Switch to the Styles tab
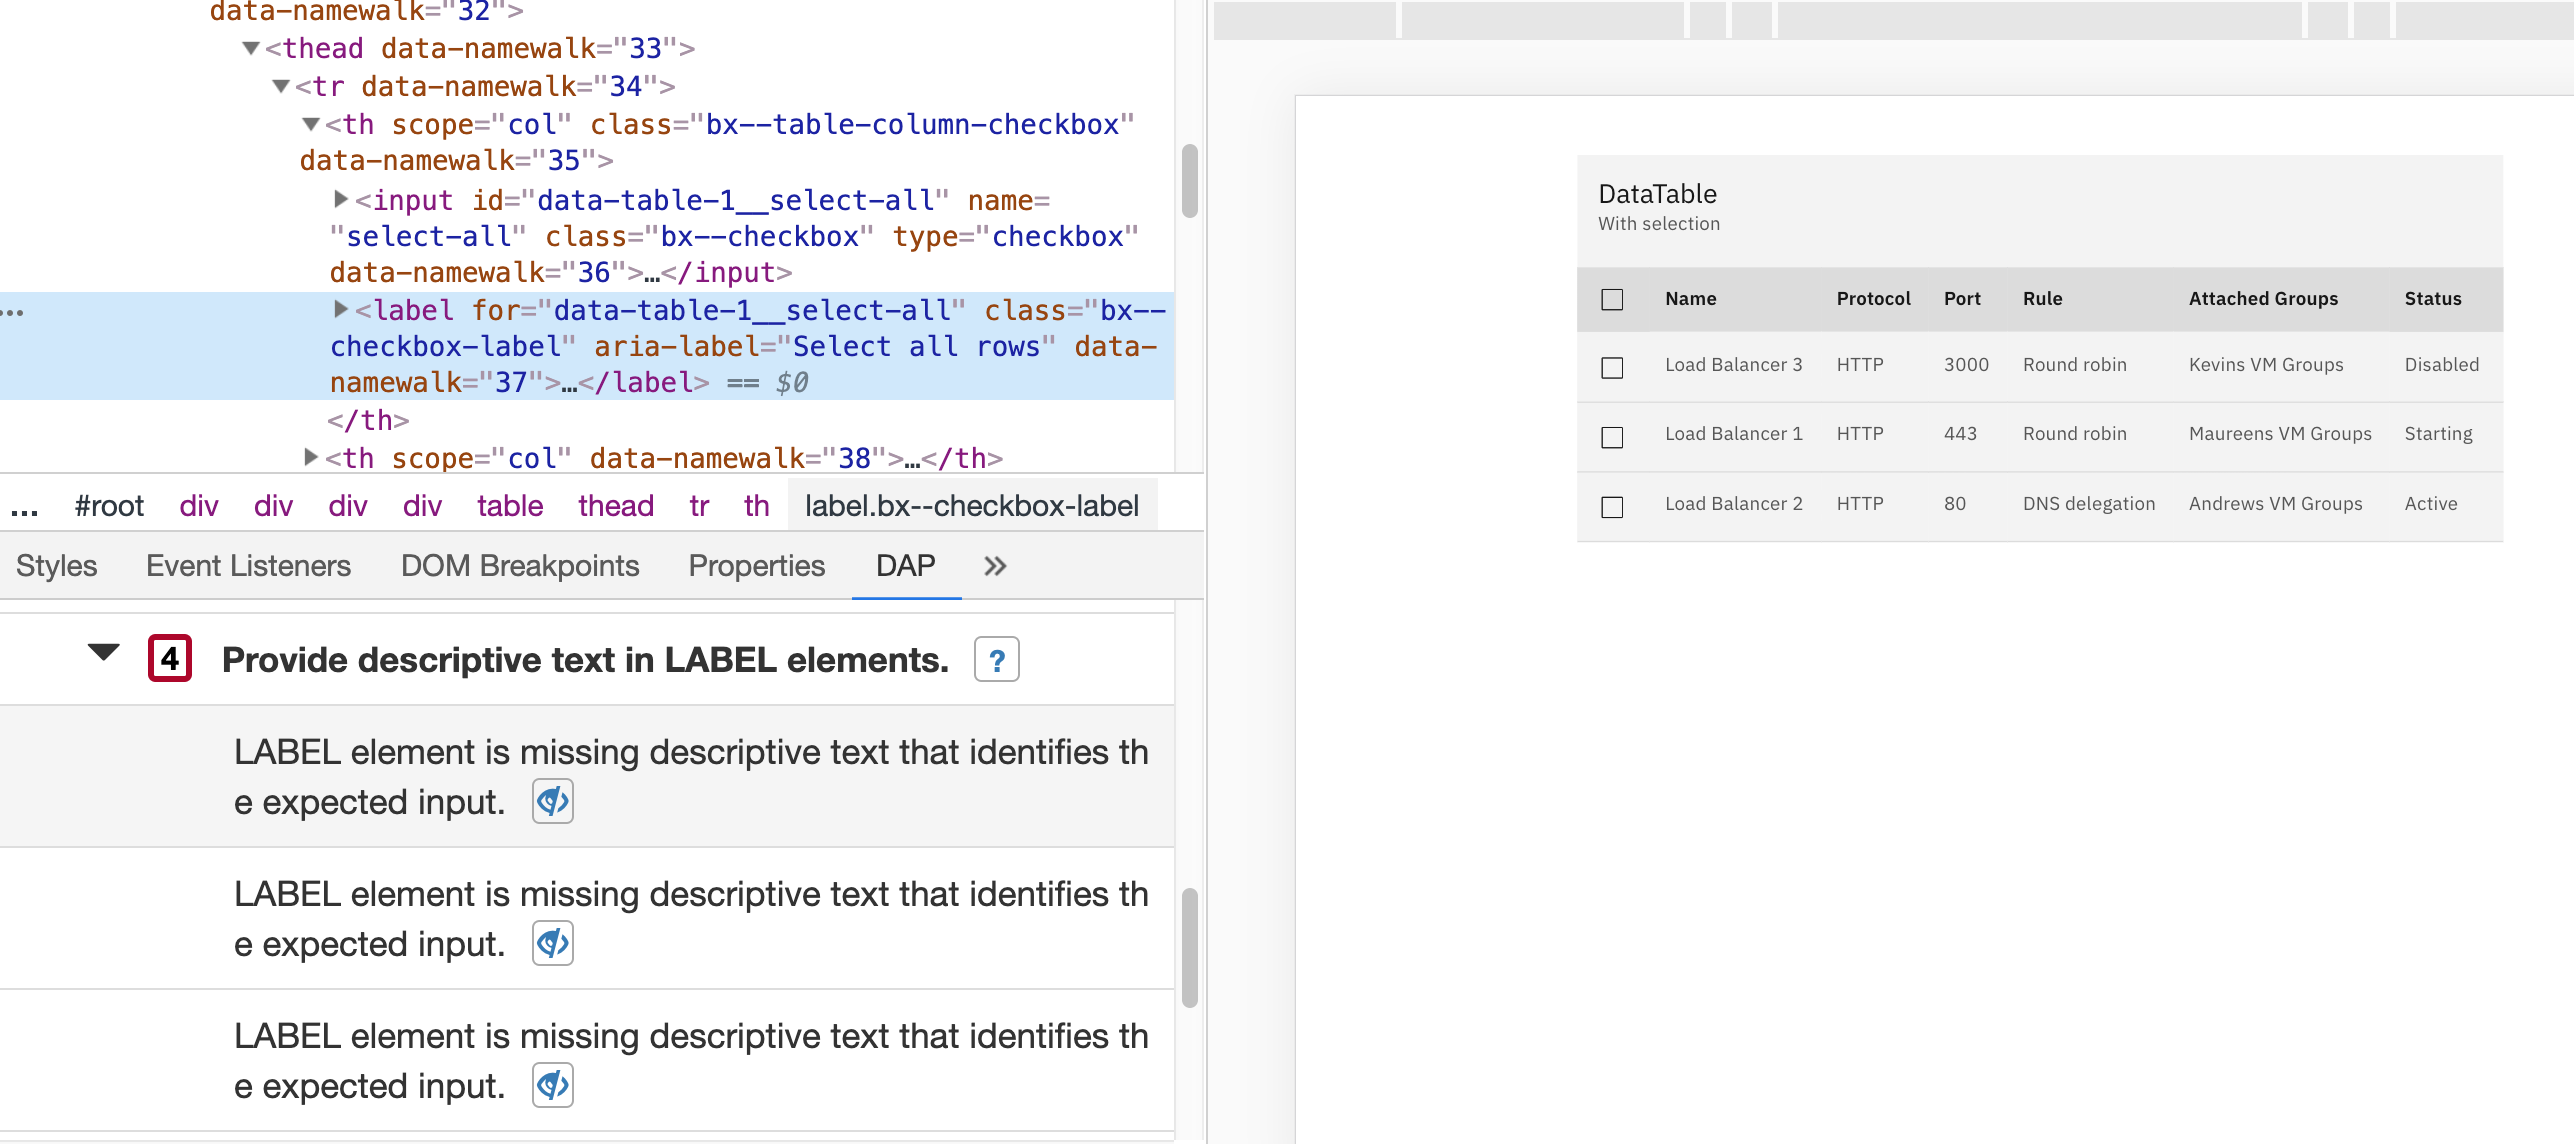This screenshot has width=2574, height=1144. pyautogui.click(x=56, y=566)
